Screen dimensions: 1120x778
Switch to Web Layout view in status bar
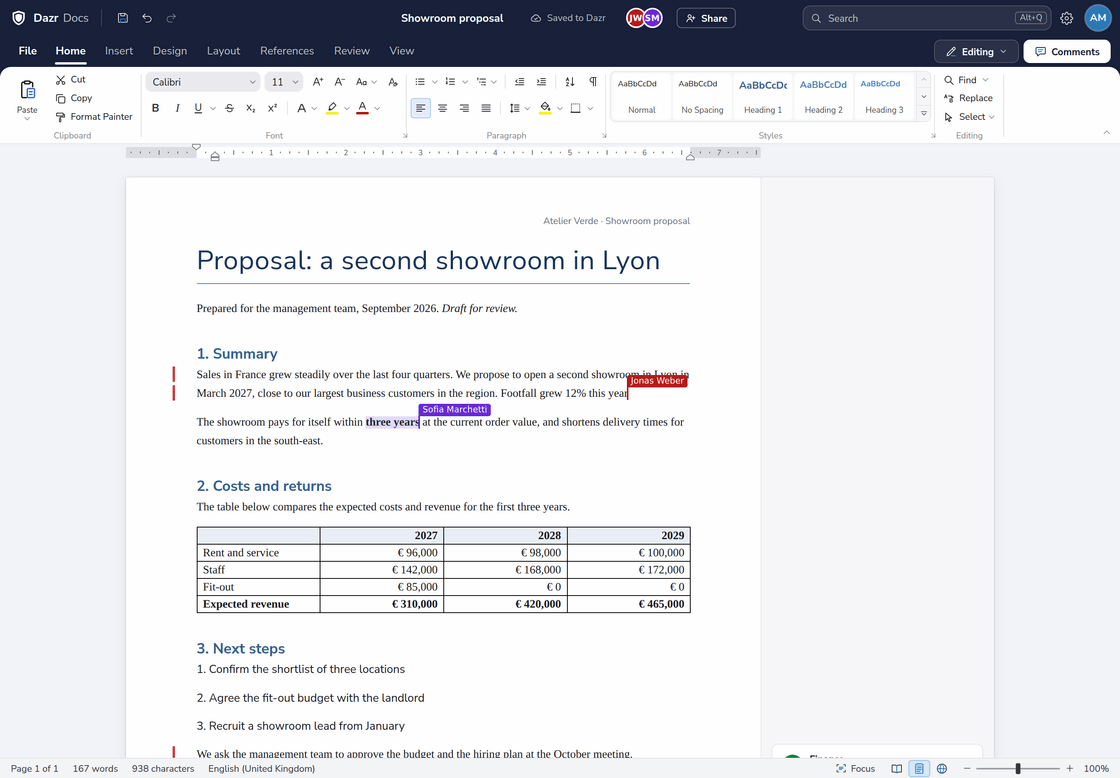click(x=942, y=769)
